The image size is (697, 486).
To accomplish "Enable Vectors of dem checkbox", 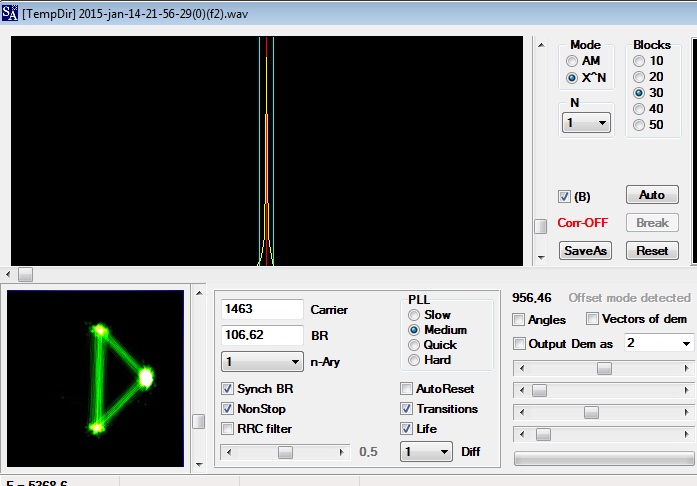I will 592,319.
